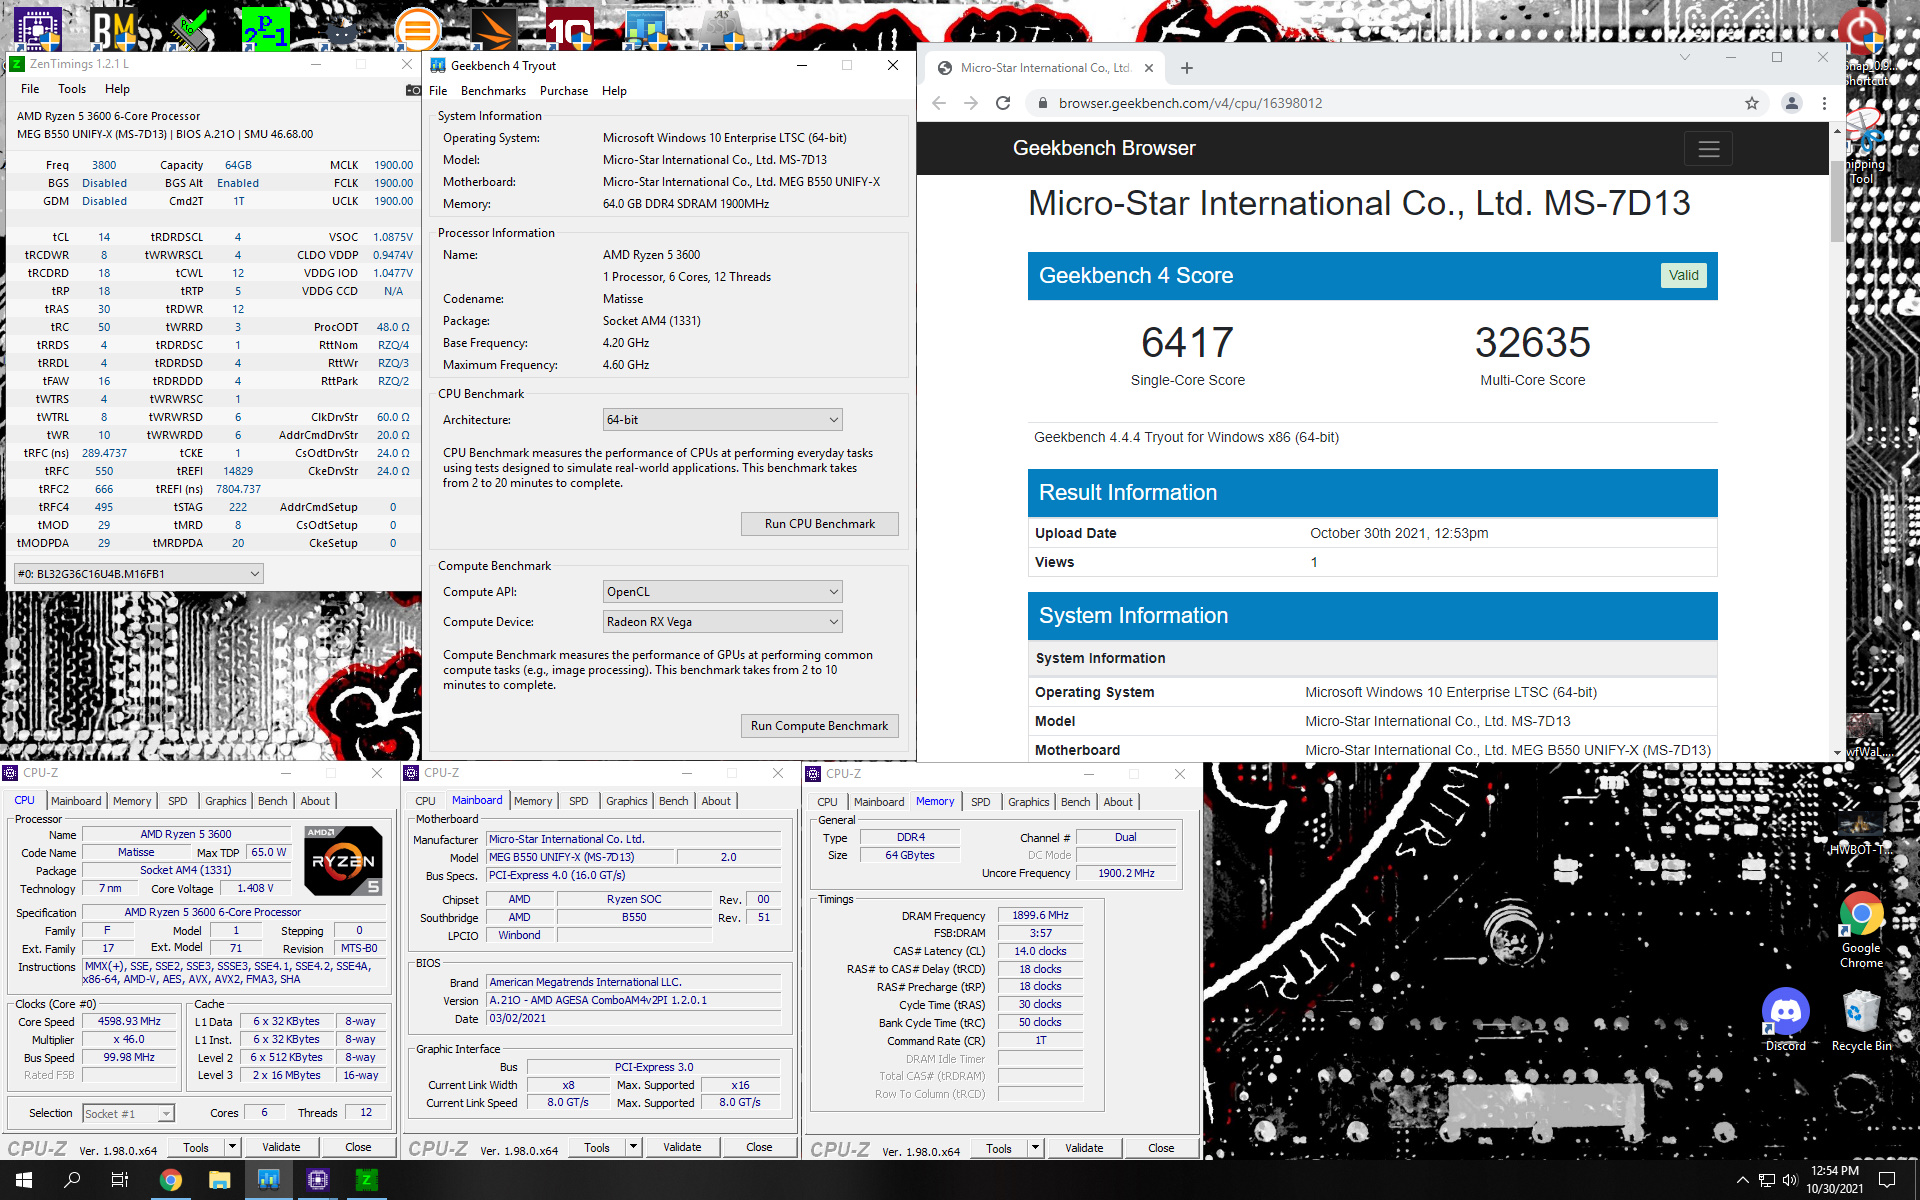Open the Geekbench Browser hamburger menu
The width and height of the screenshot is (1920, 1200).
1708,149
